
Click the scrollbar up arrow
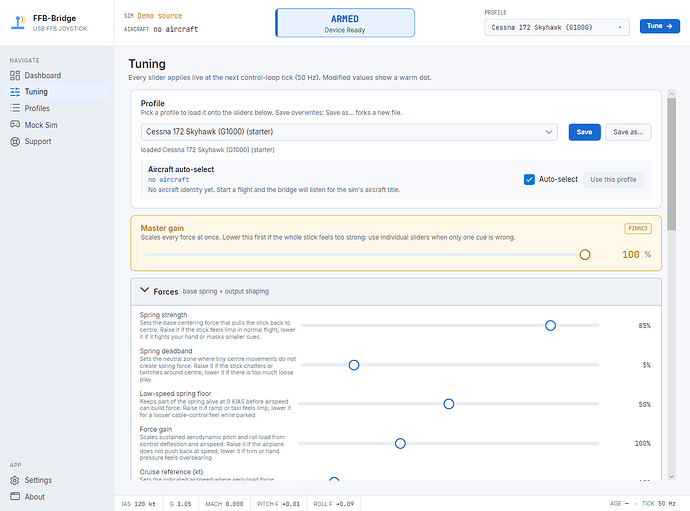click(x=672, y=94)
